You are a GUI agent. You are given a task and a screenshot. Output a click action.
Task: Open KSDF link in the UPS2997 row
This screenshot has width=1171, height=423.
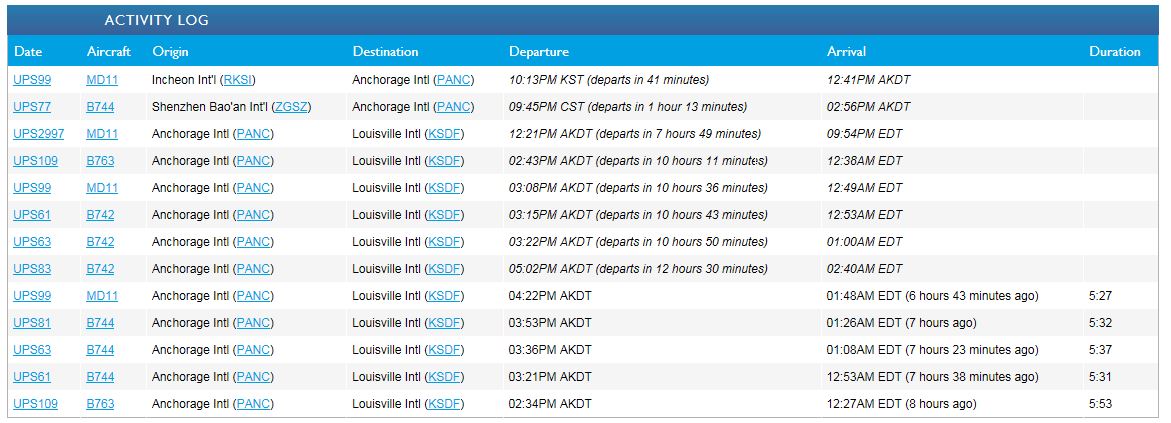[x=445, y=134]
